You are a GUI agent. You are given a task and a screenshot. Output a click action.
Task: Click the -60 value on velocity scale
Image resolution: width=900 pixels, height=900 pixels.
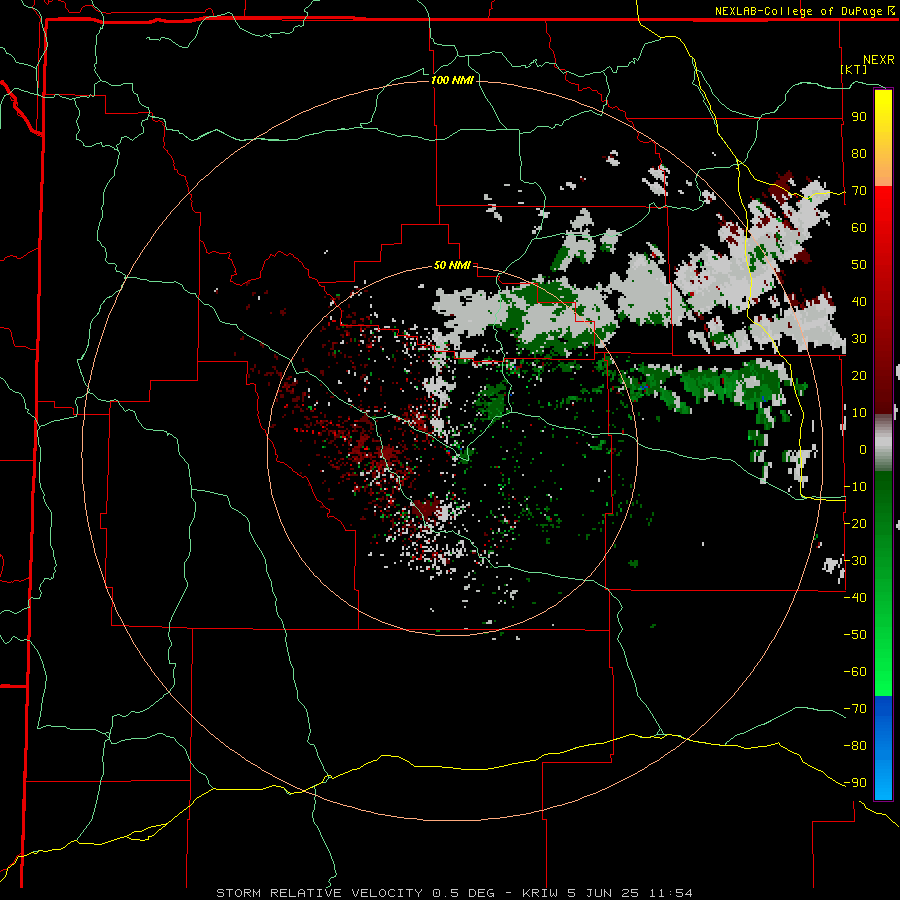(855, 672)
